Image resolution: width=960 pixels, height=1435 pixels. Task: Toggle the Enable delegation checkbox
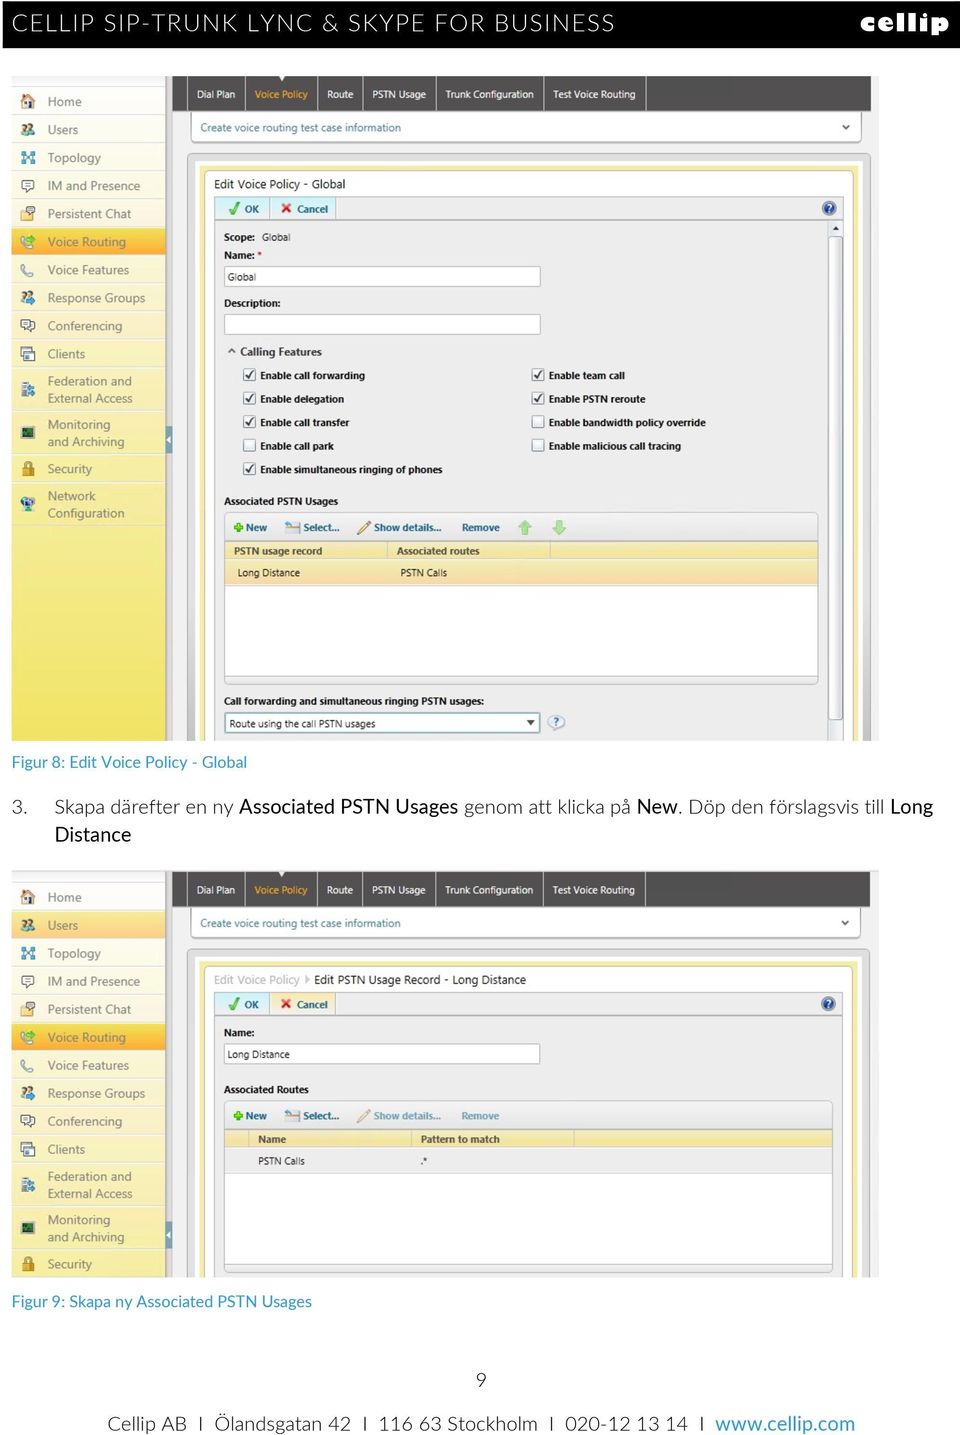pyautogui.click(x=249, y=398)
